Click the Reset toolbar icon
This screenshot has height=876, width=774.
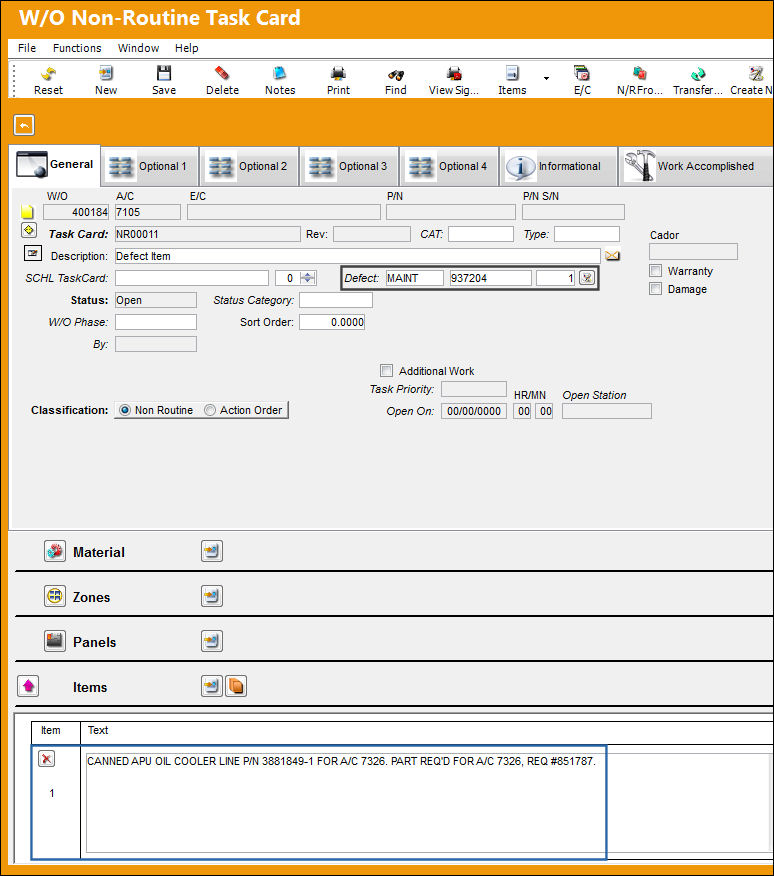tap(49, 74)
